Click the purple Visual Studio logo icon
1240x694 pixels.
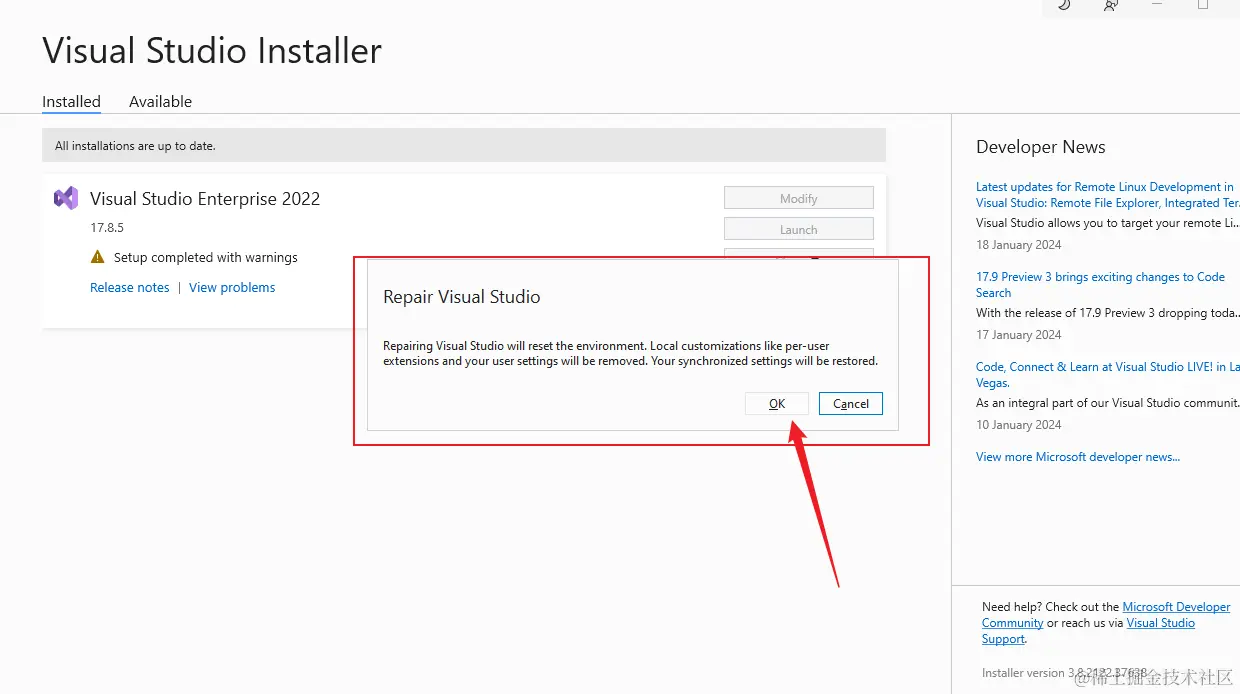click(x=66, y=198)
